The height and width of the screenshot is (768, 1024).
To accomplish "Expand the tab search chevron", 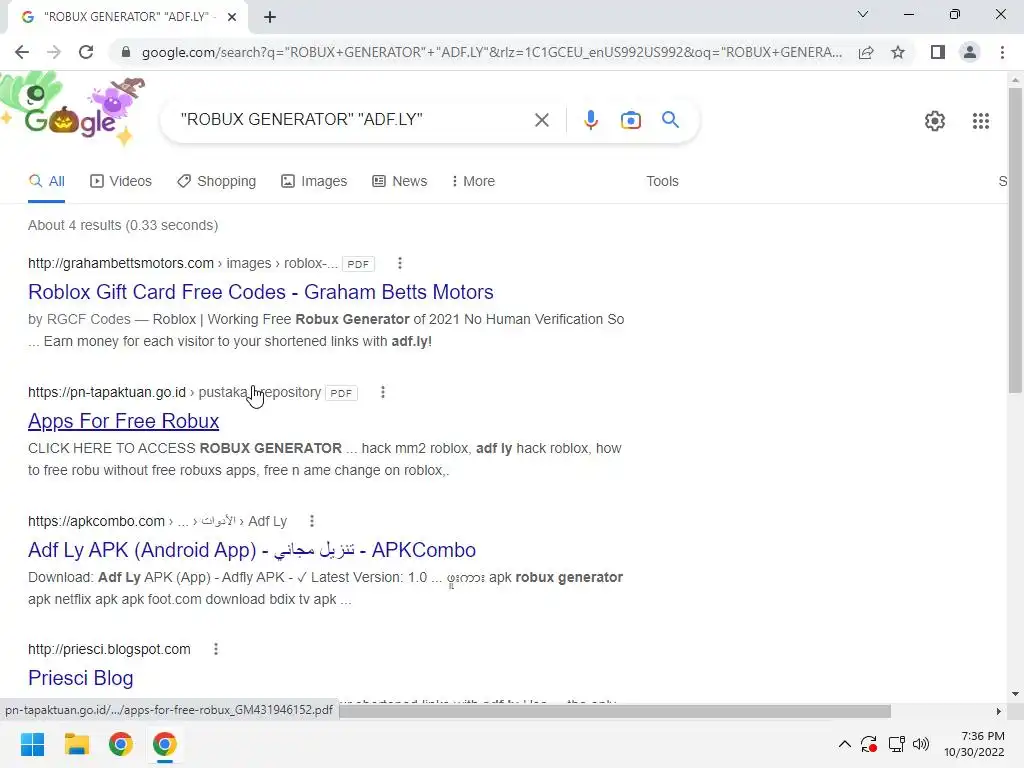I will click(863, 14).
